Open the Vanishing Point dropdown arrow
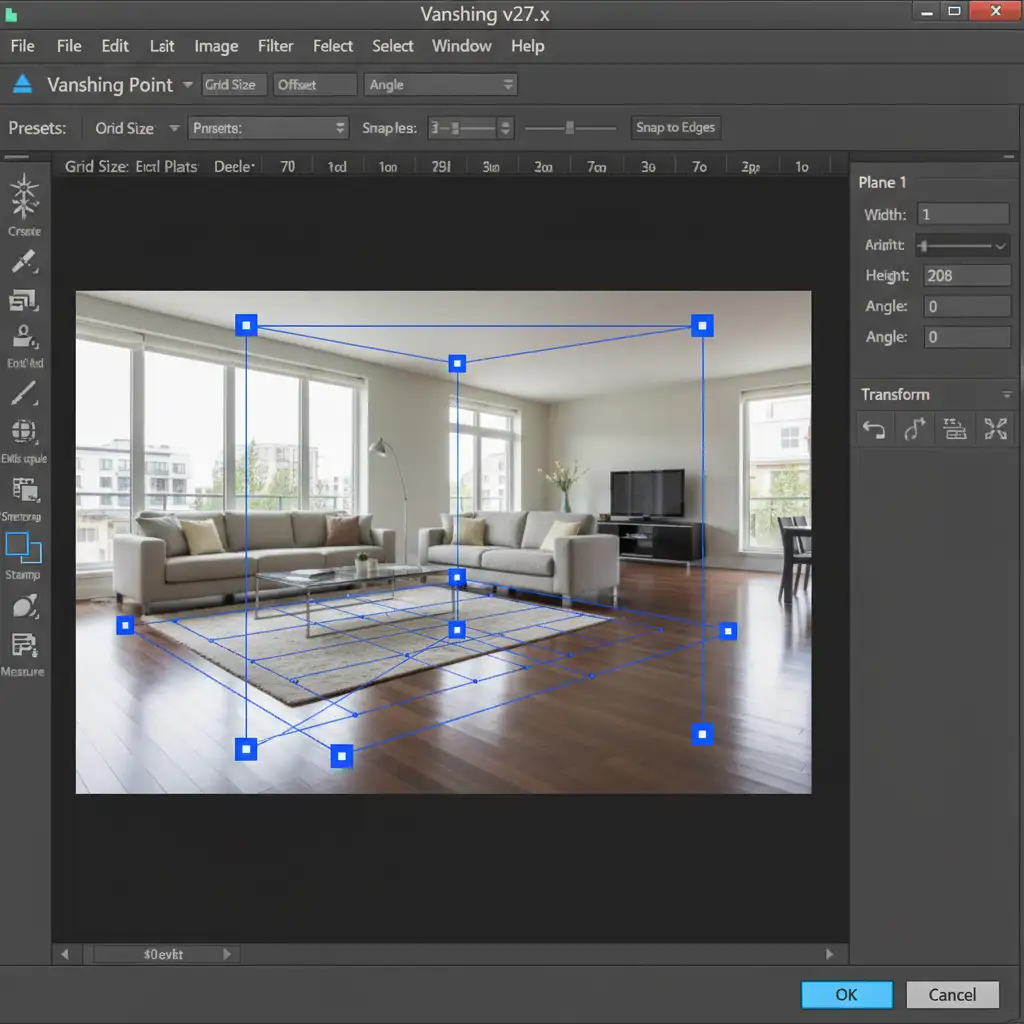Image resolution: width=1024 pixels, height=1024 pixels. pyautogui.click(x=187, y=85)
